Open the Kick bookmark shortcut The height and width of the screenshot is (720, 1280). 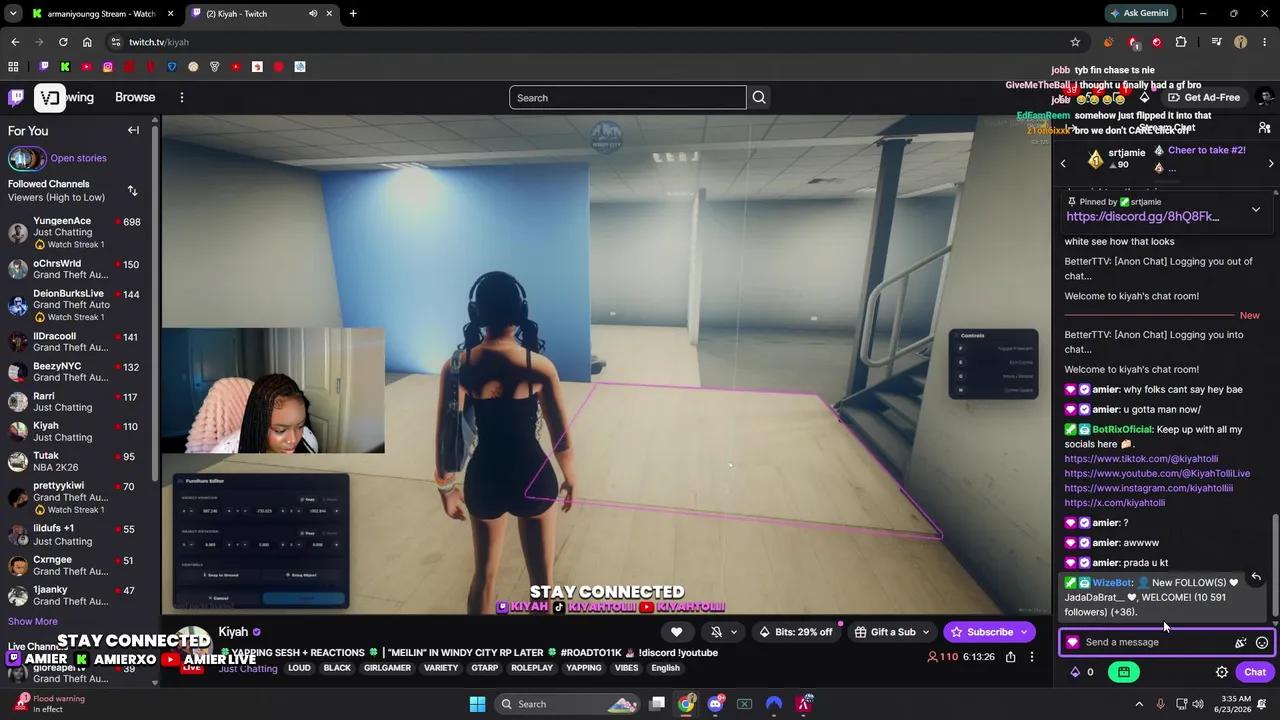point(65,67)
